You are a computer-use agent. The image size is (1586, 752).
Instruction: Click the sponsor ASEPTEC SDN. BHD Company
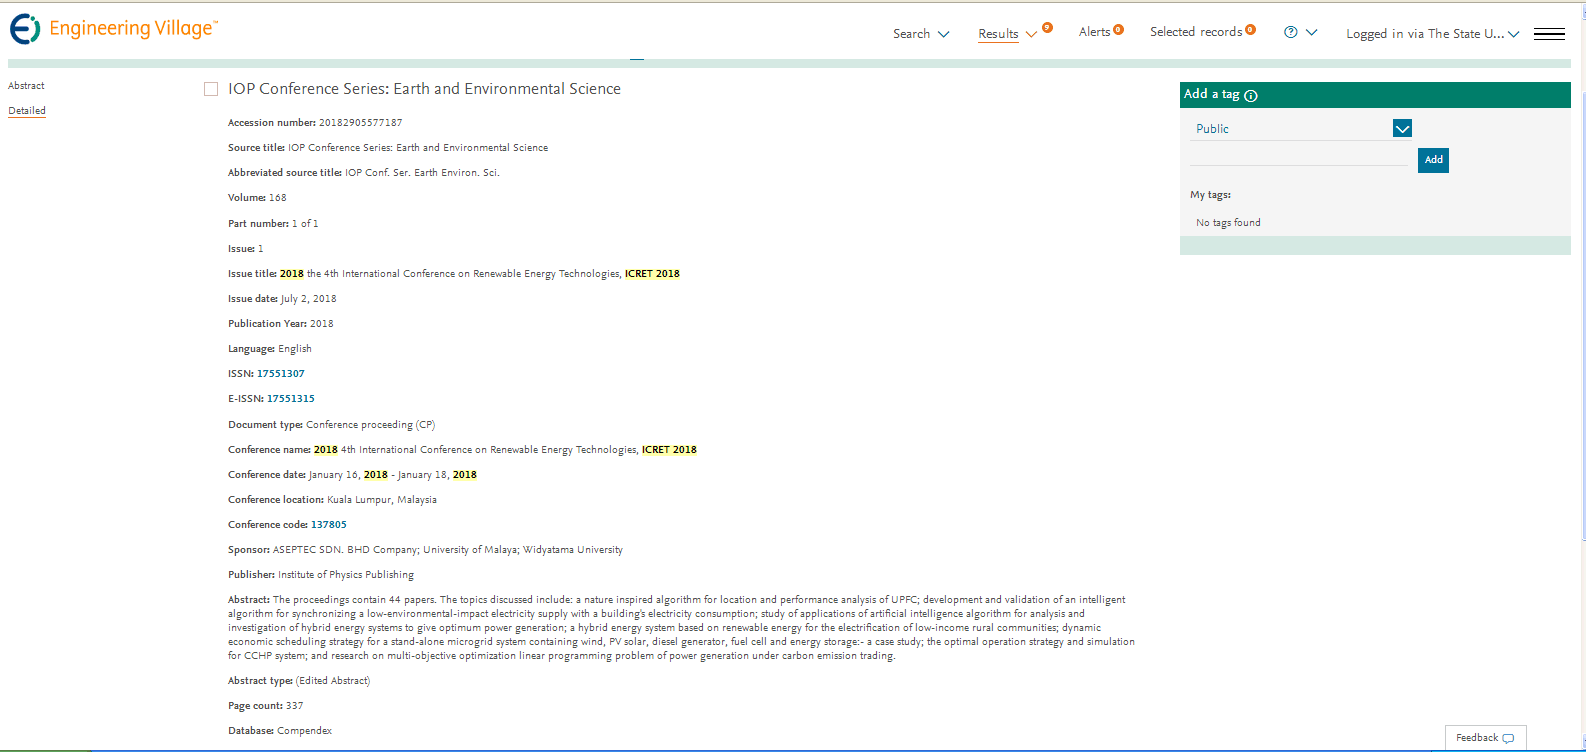pyautogui.click(x=344, y=550)
